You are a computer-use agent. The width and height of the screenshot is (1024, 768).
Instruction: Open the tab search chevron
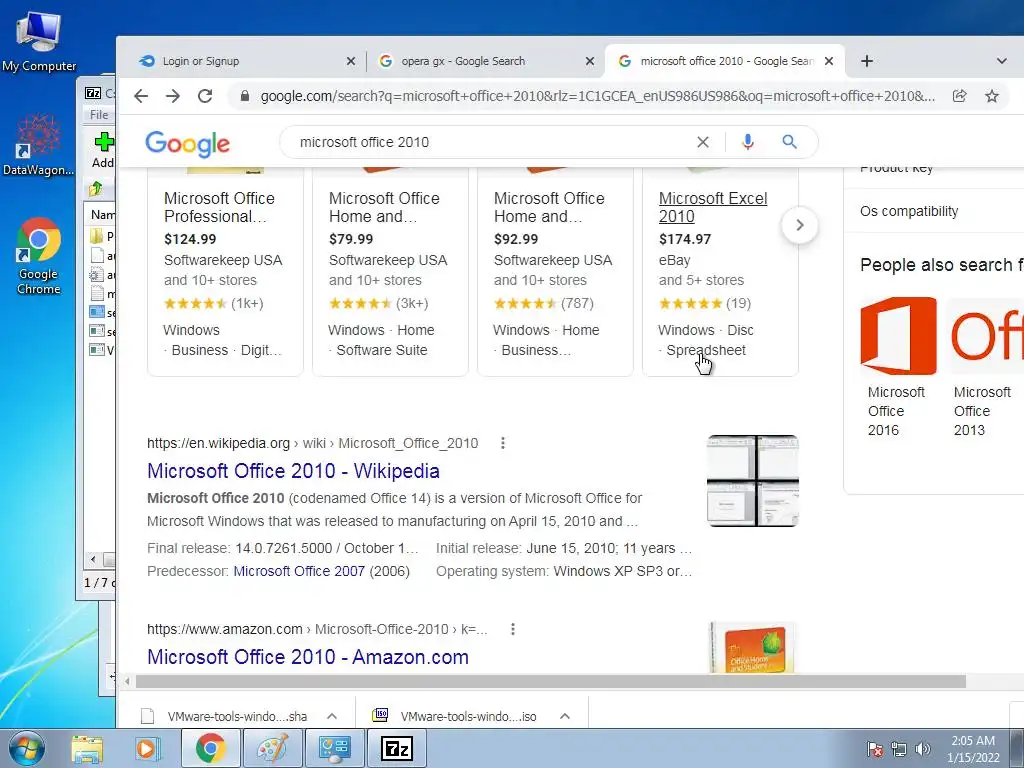coord(1001,61)
